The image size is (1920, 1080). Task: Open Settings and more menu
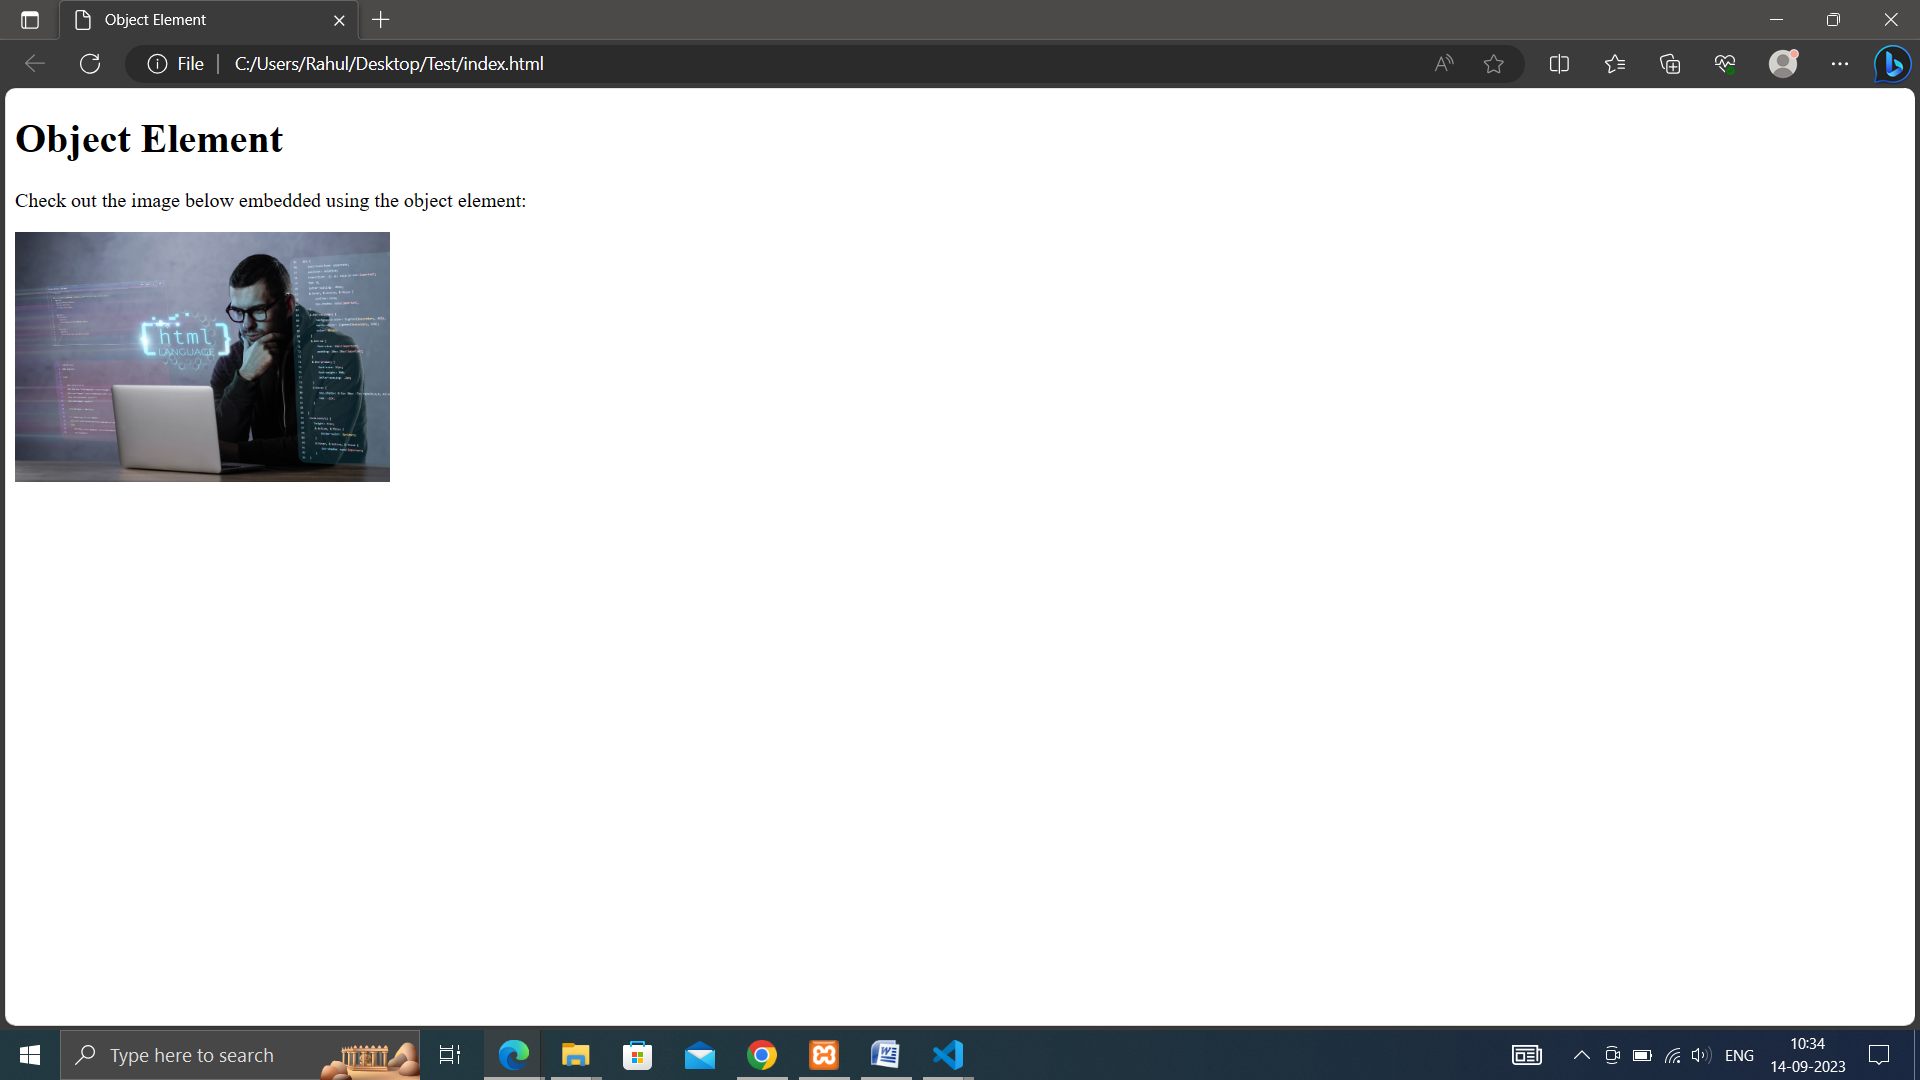tap(1840, 64)
